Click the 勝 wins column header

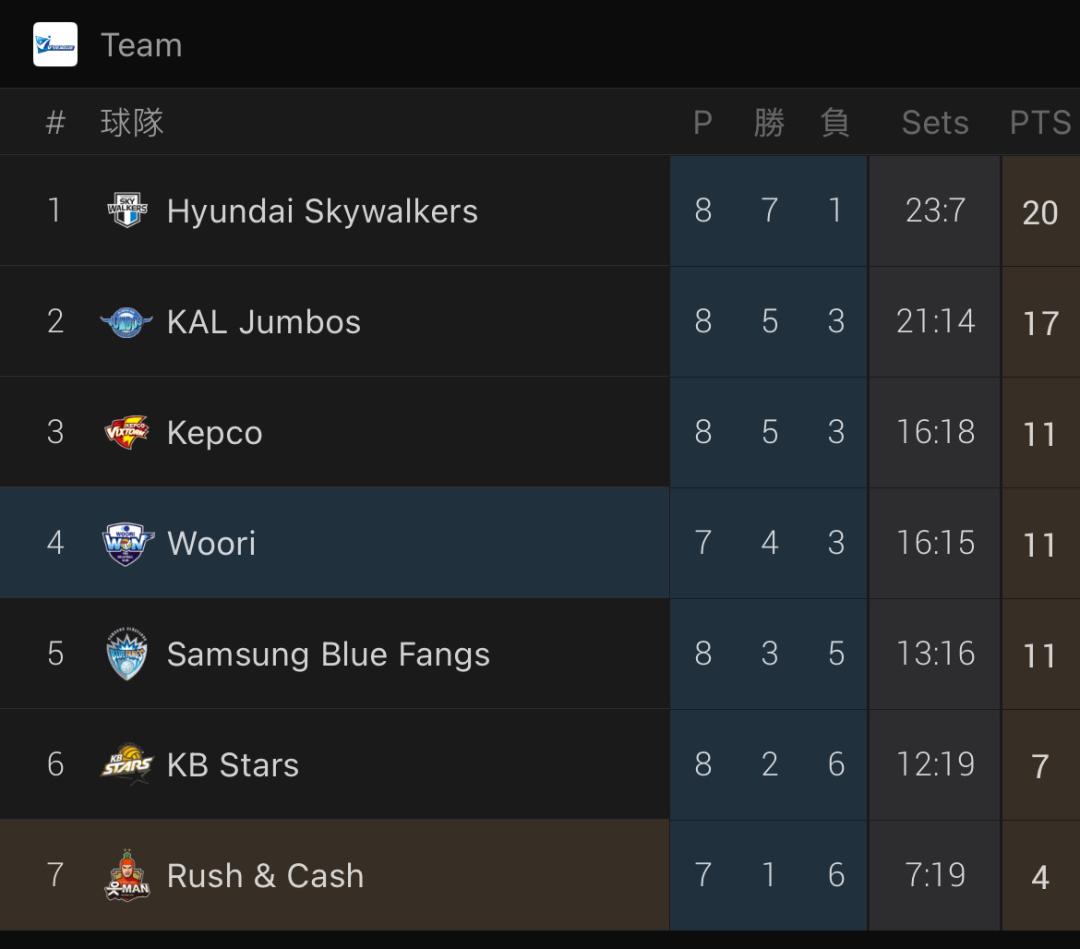click(769, 123)
